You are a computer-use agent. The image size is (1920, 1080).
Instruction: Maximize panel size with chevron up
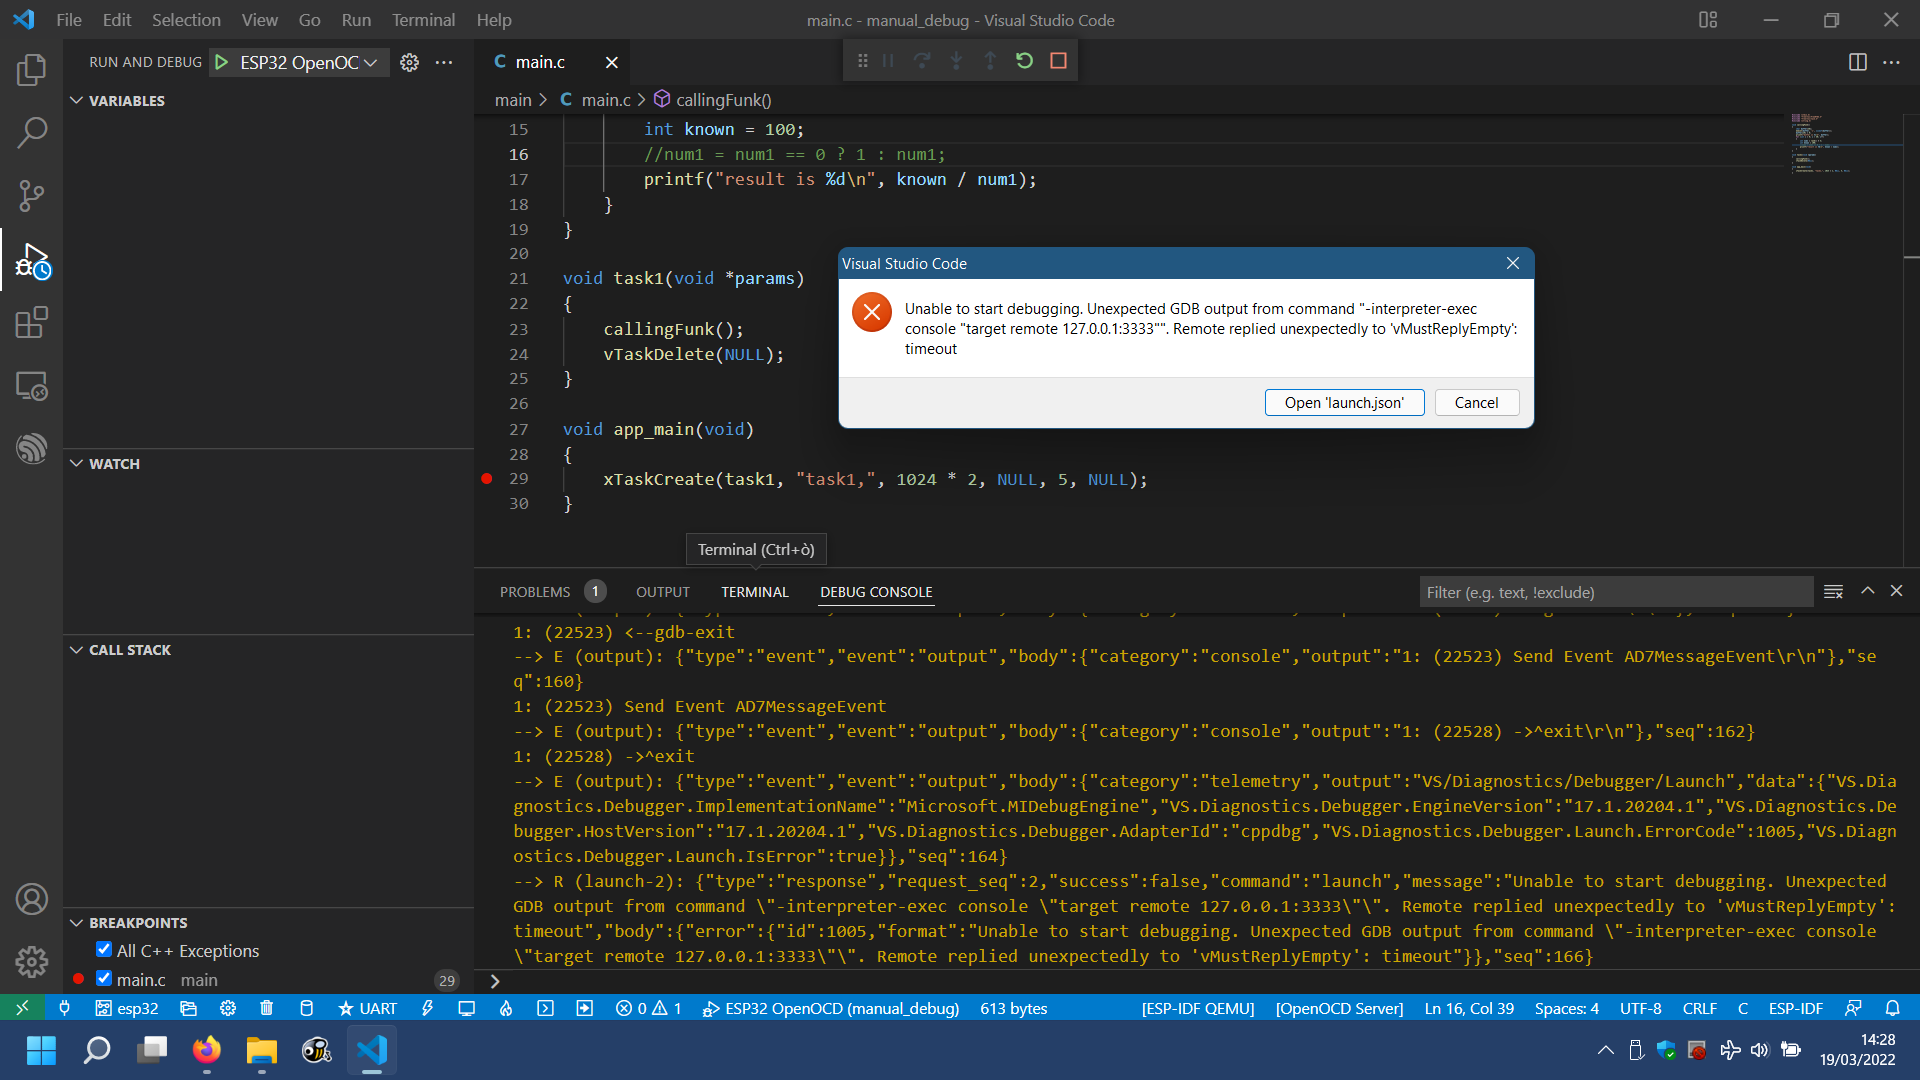[x=1867, y=591]
